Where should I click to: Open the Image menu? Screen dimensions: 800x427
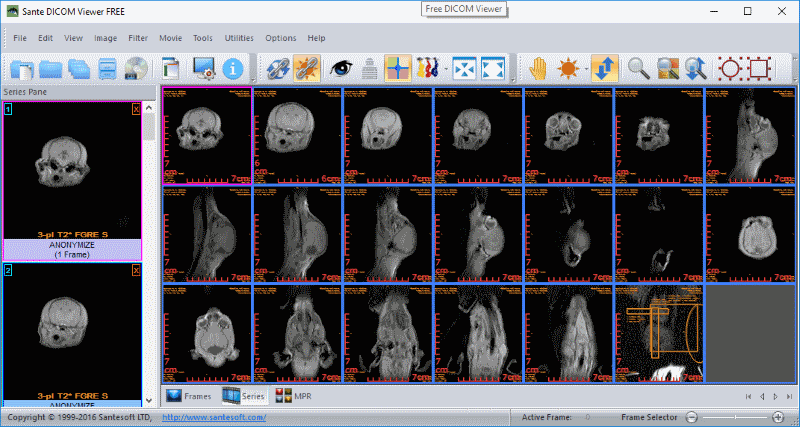click(x=106, y=38)
